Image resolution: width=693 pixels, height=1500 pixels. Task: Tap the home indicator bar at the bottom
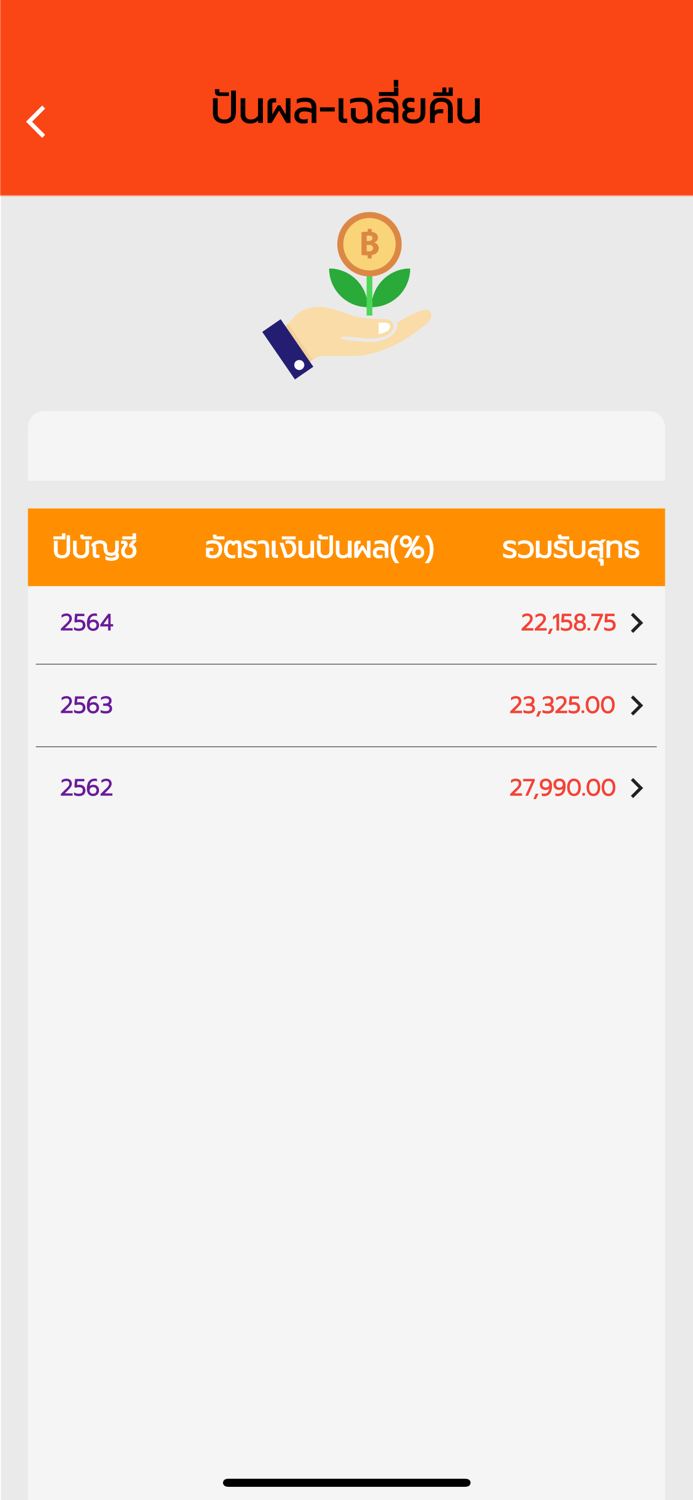[x=346, y=1483]
